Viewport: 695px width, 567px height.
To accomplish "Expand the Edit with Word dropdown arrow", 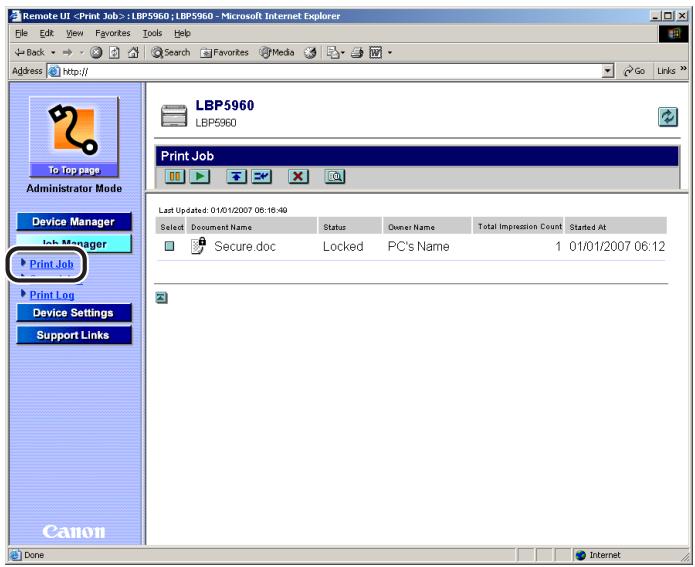I will 390,53.
